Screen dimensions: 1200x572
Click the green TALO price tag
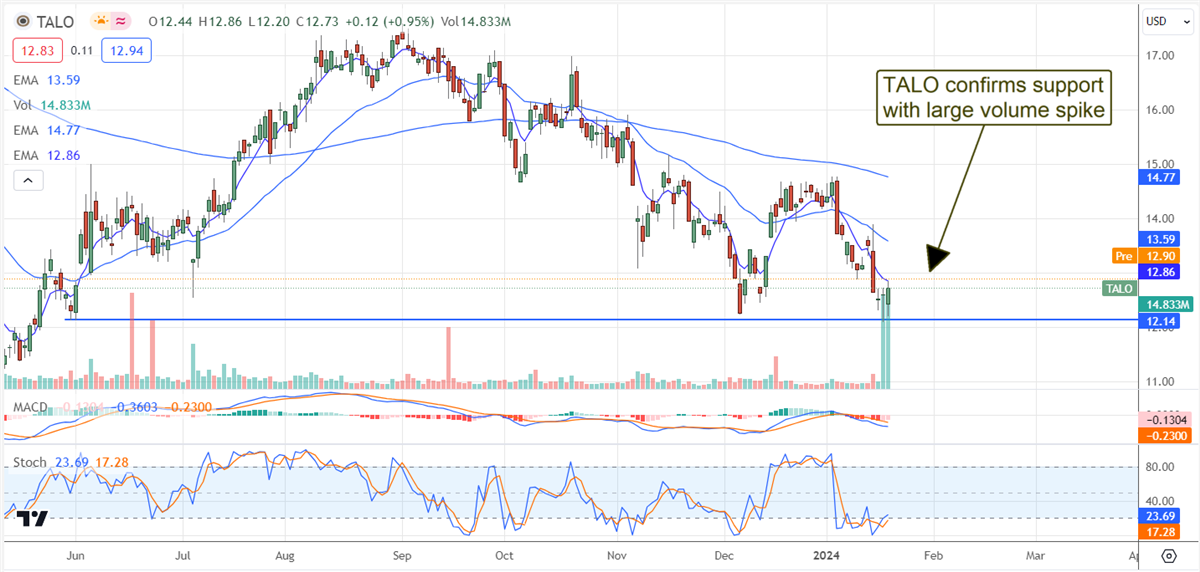(1119, 288)
